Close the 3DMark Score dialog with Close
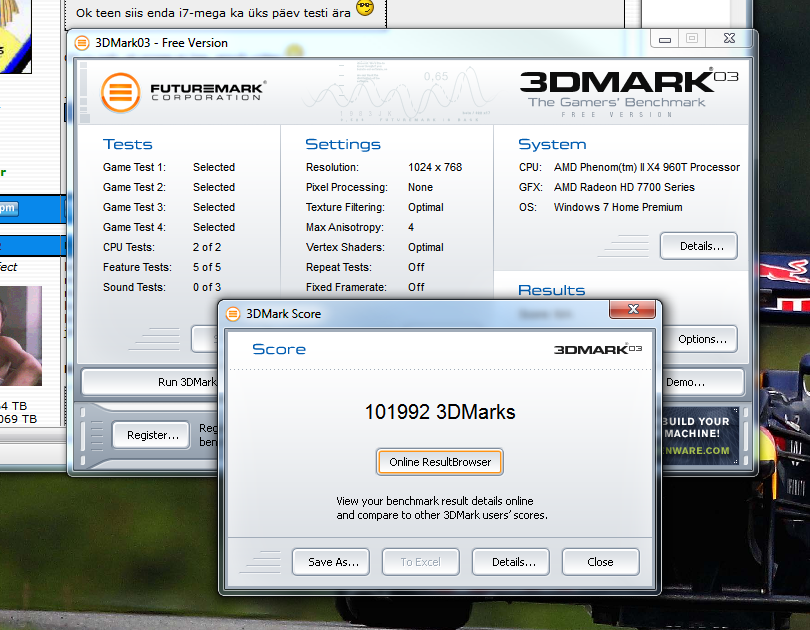 (x=601, y=562)
